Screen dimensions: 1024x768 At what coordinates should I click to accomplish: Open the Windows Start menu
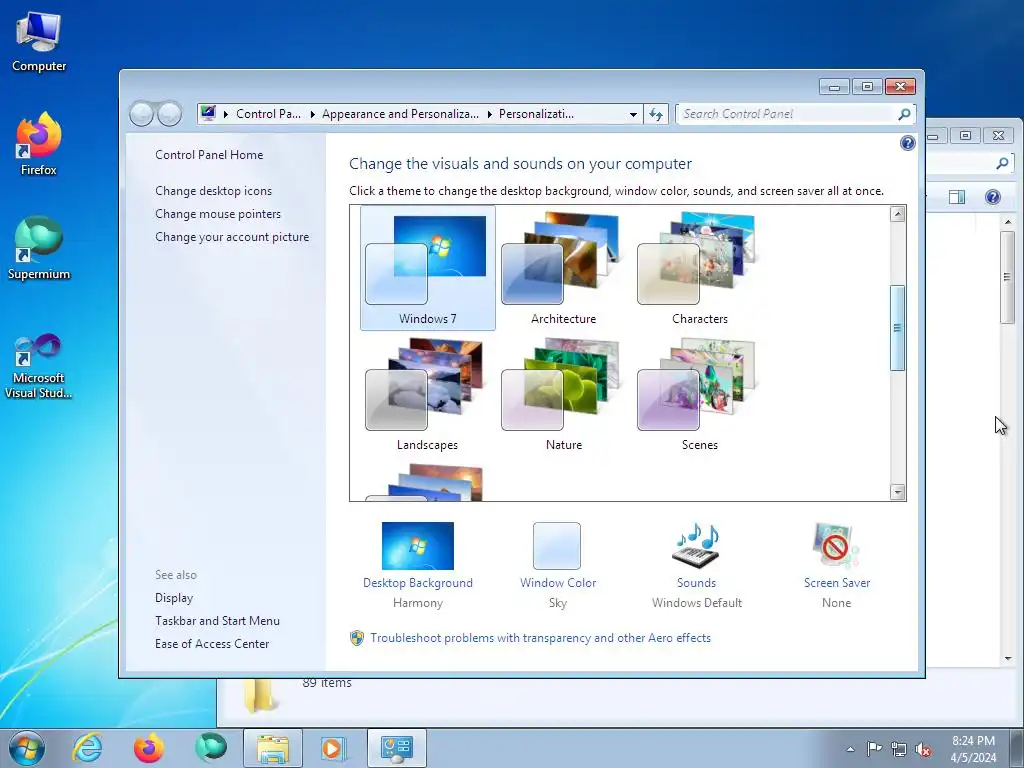(26, 748)
